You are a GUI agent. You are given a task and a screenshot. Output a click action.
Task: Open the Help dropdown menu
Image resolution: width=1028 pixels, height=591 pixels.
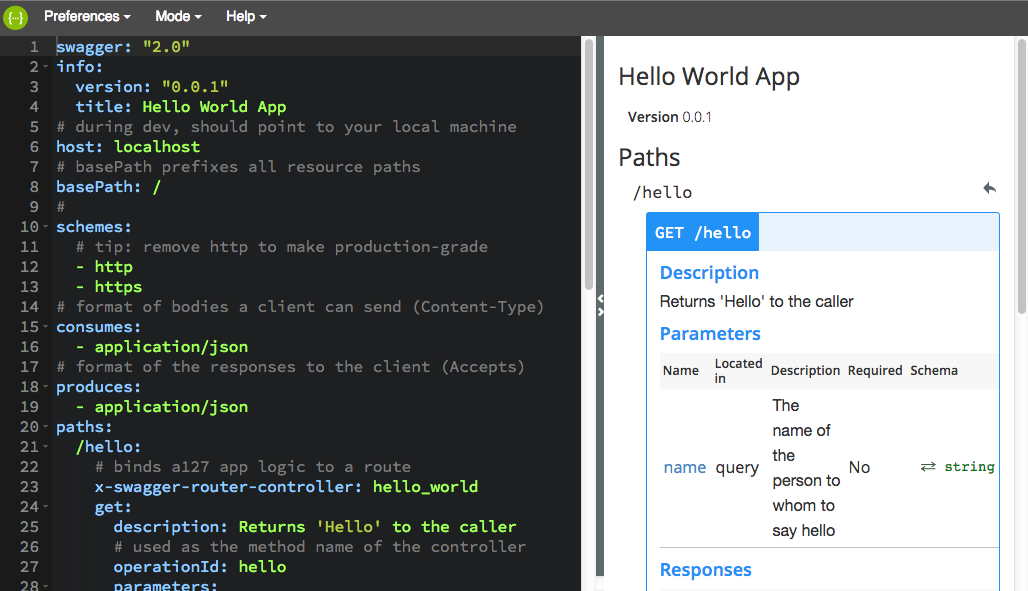tap(246, 17)
